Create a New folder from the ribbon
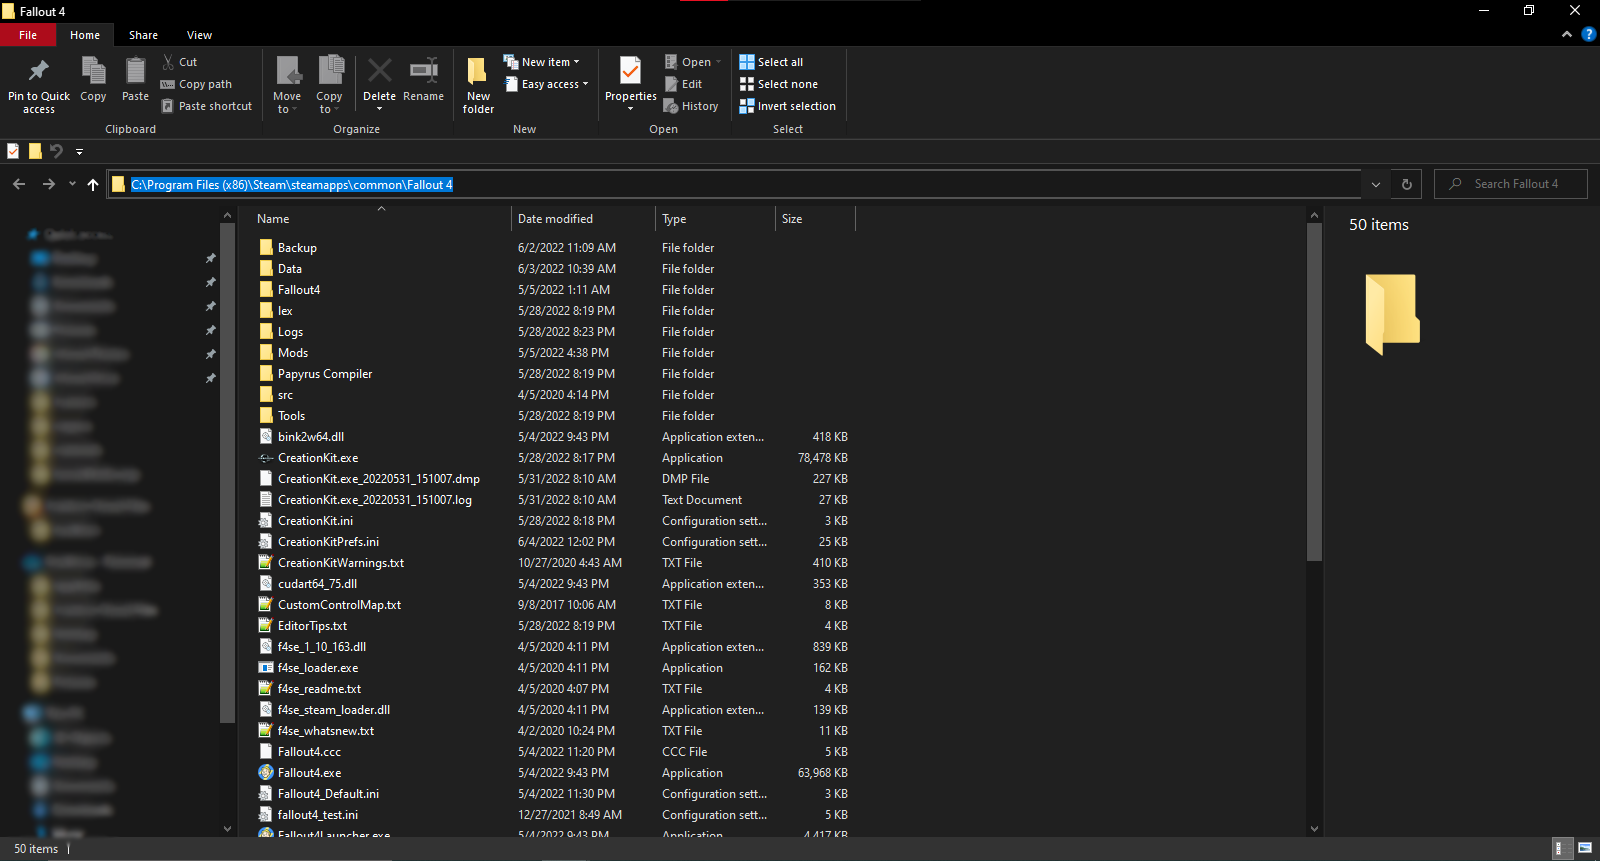 [478, 85]
